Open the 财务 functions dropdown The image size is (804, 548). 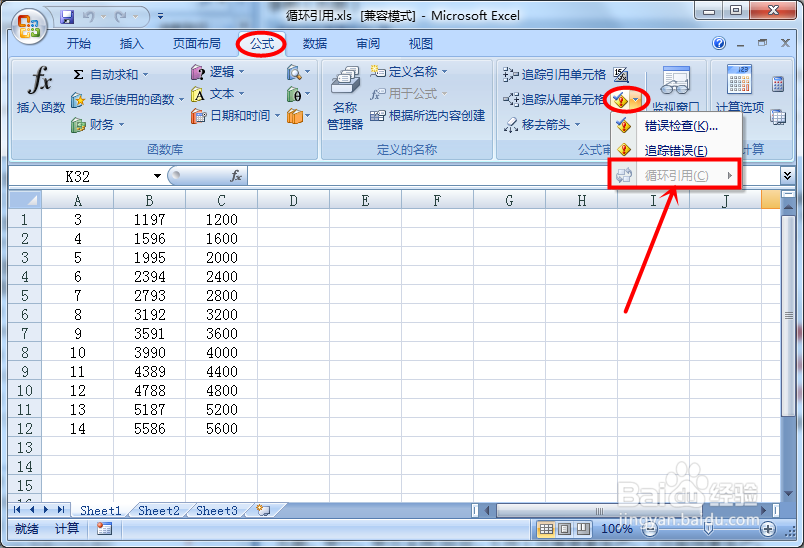tap(97, 124)
